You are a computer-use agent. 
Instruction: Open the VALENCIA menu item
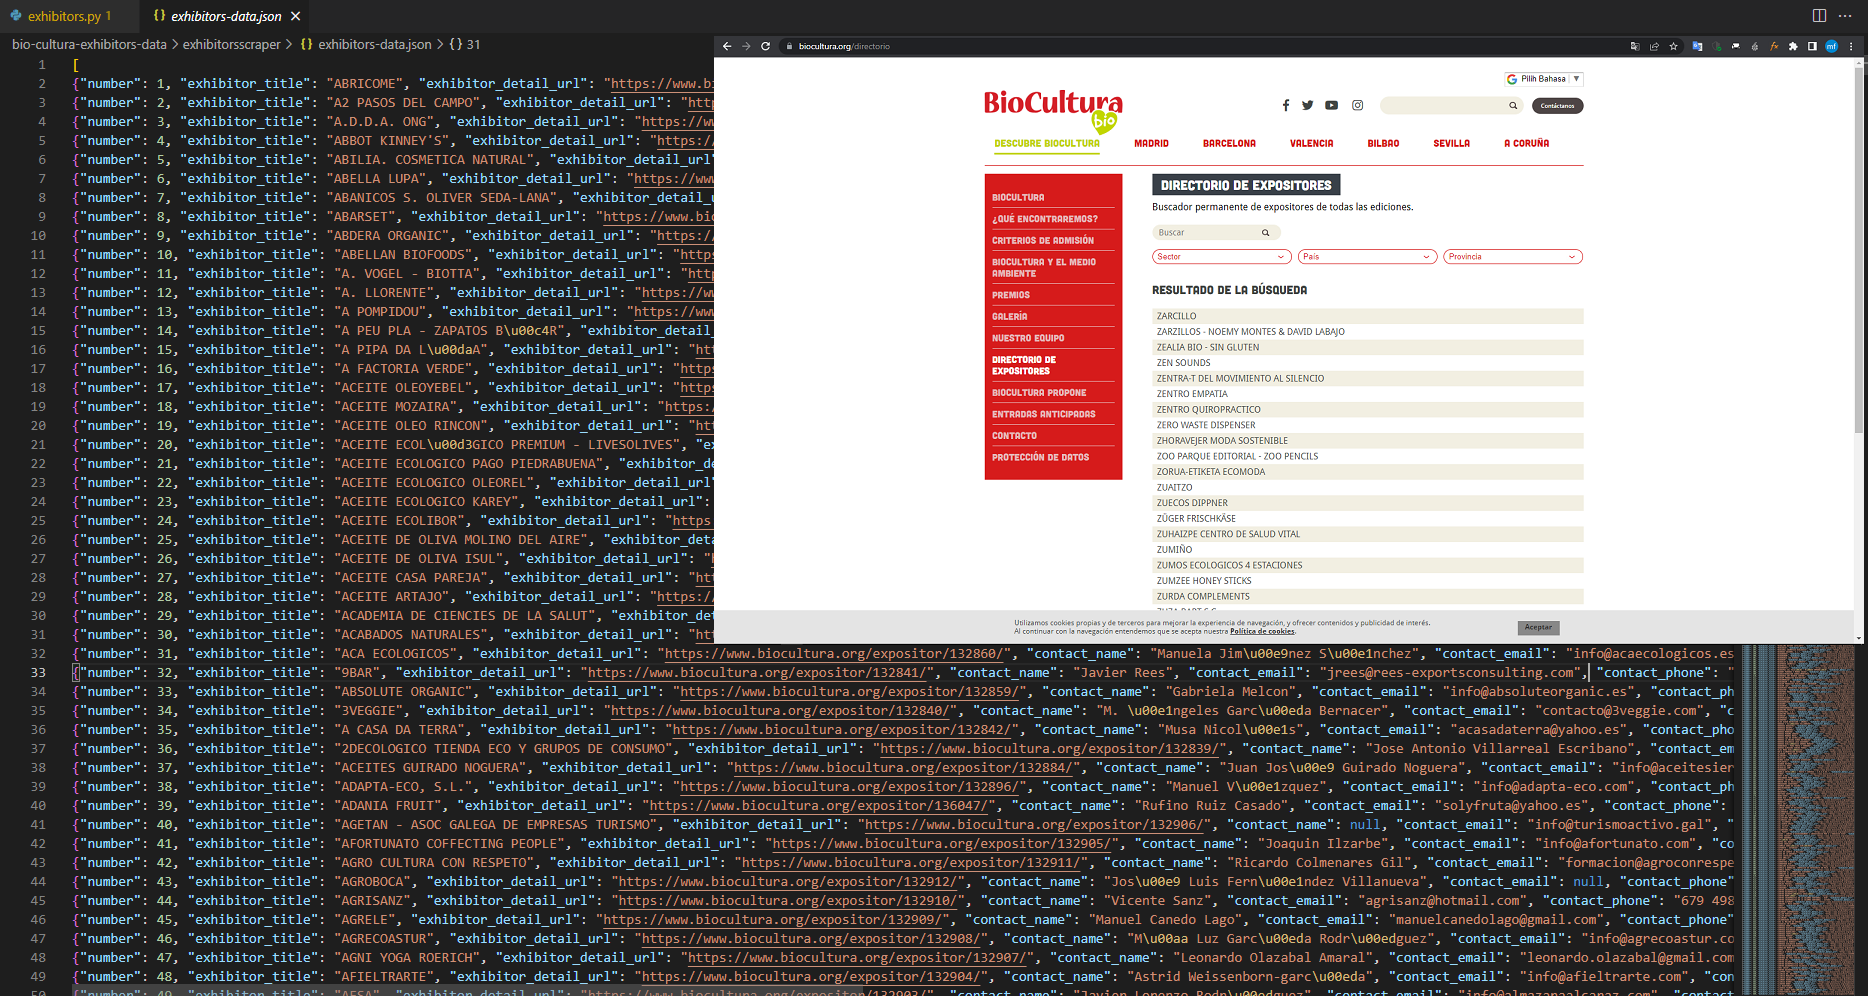(1311, 144)
